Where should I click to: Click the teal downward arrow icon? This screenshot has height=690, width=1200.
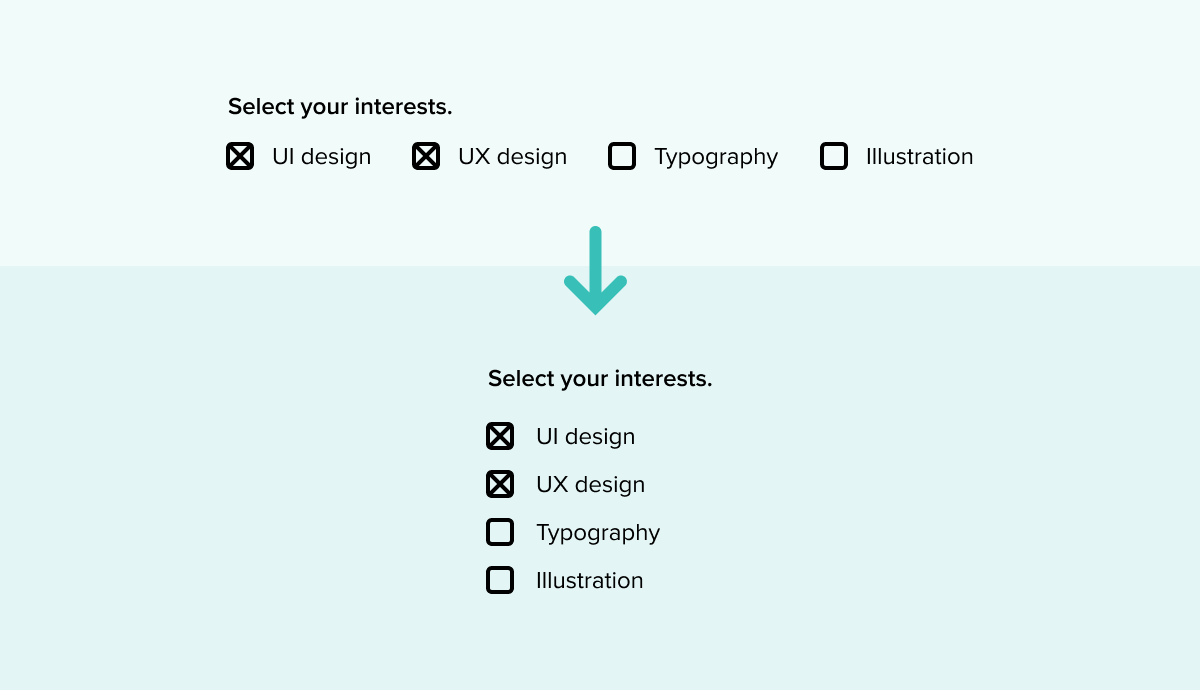click(x=595, y=270)
